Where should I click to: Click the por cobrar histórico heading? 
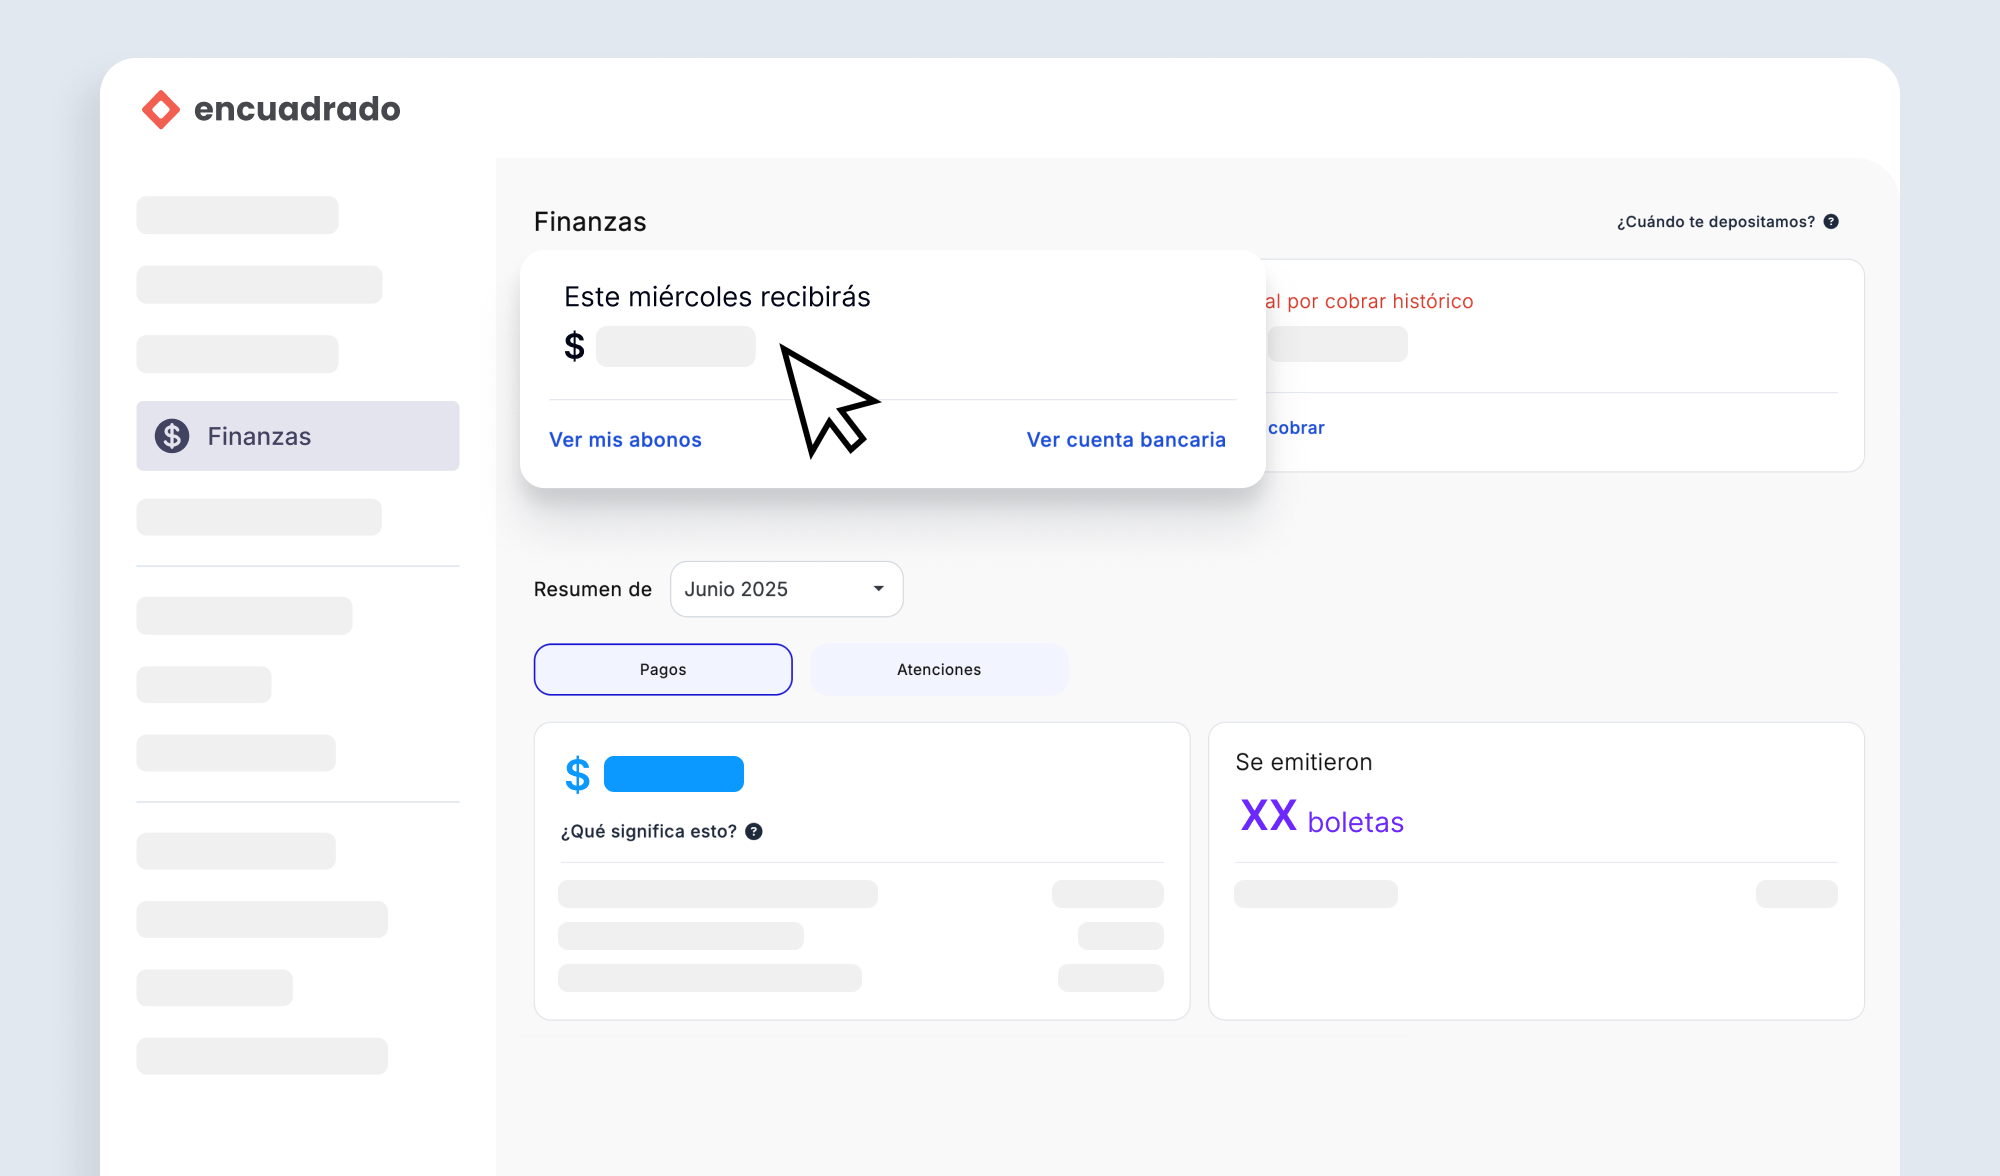pos(1370,301)
